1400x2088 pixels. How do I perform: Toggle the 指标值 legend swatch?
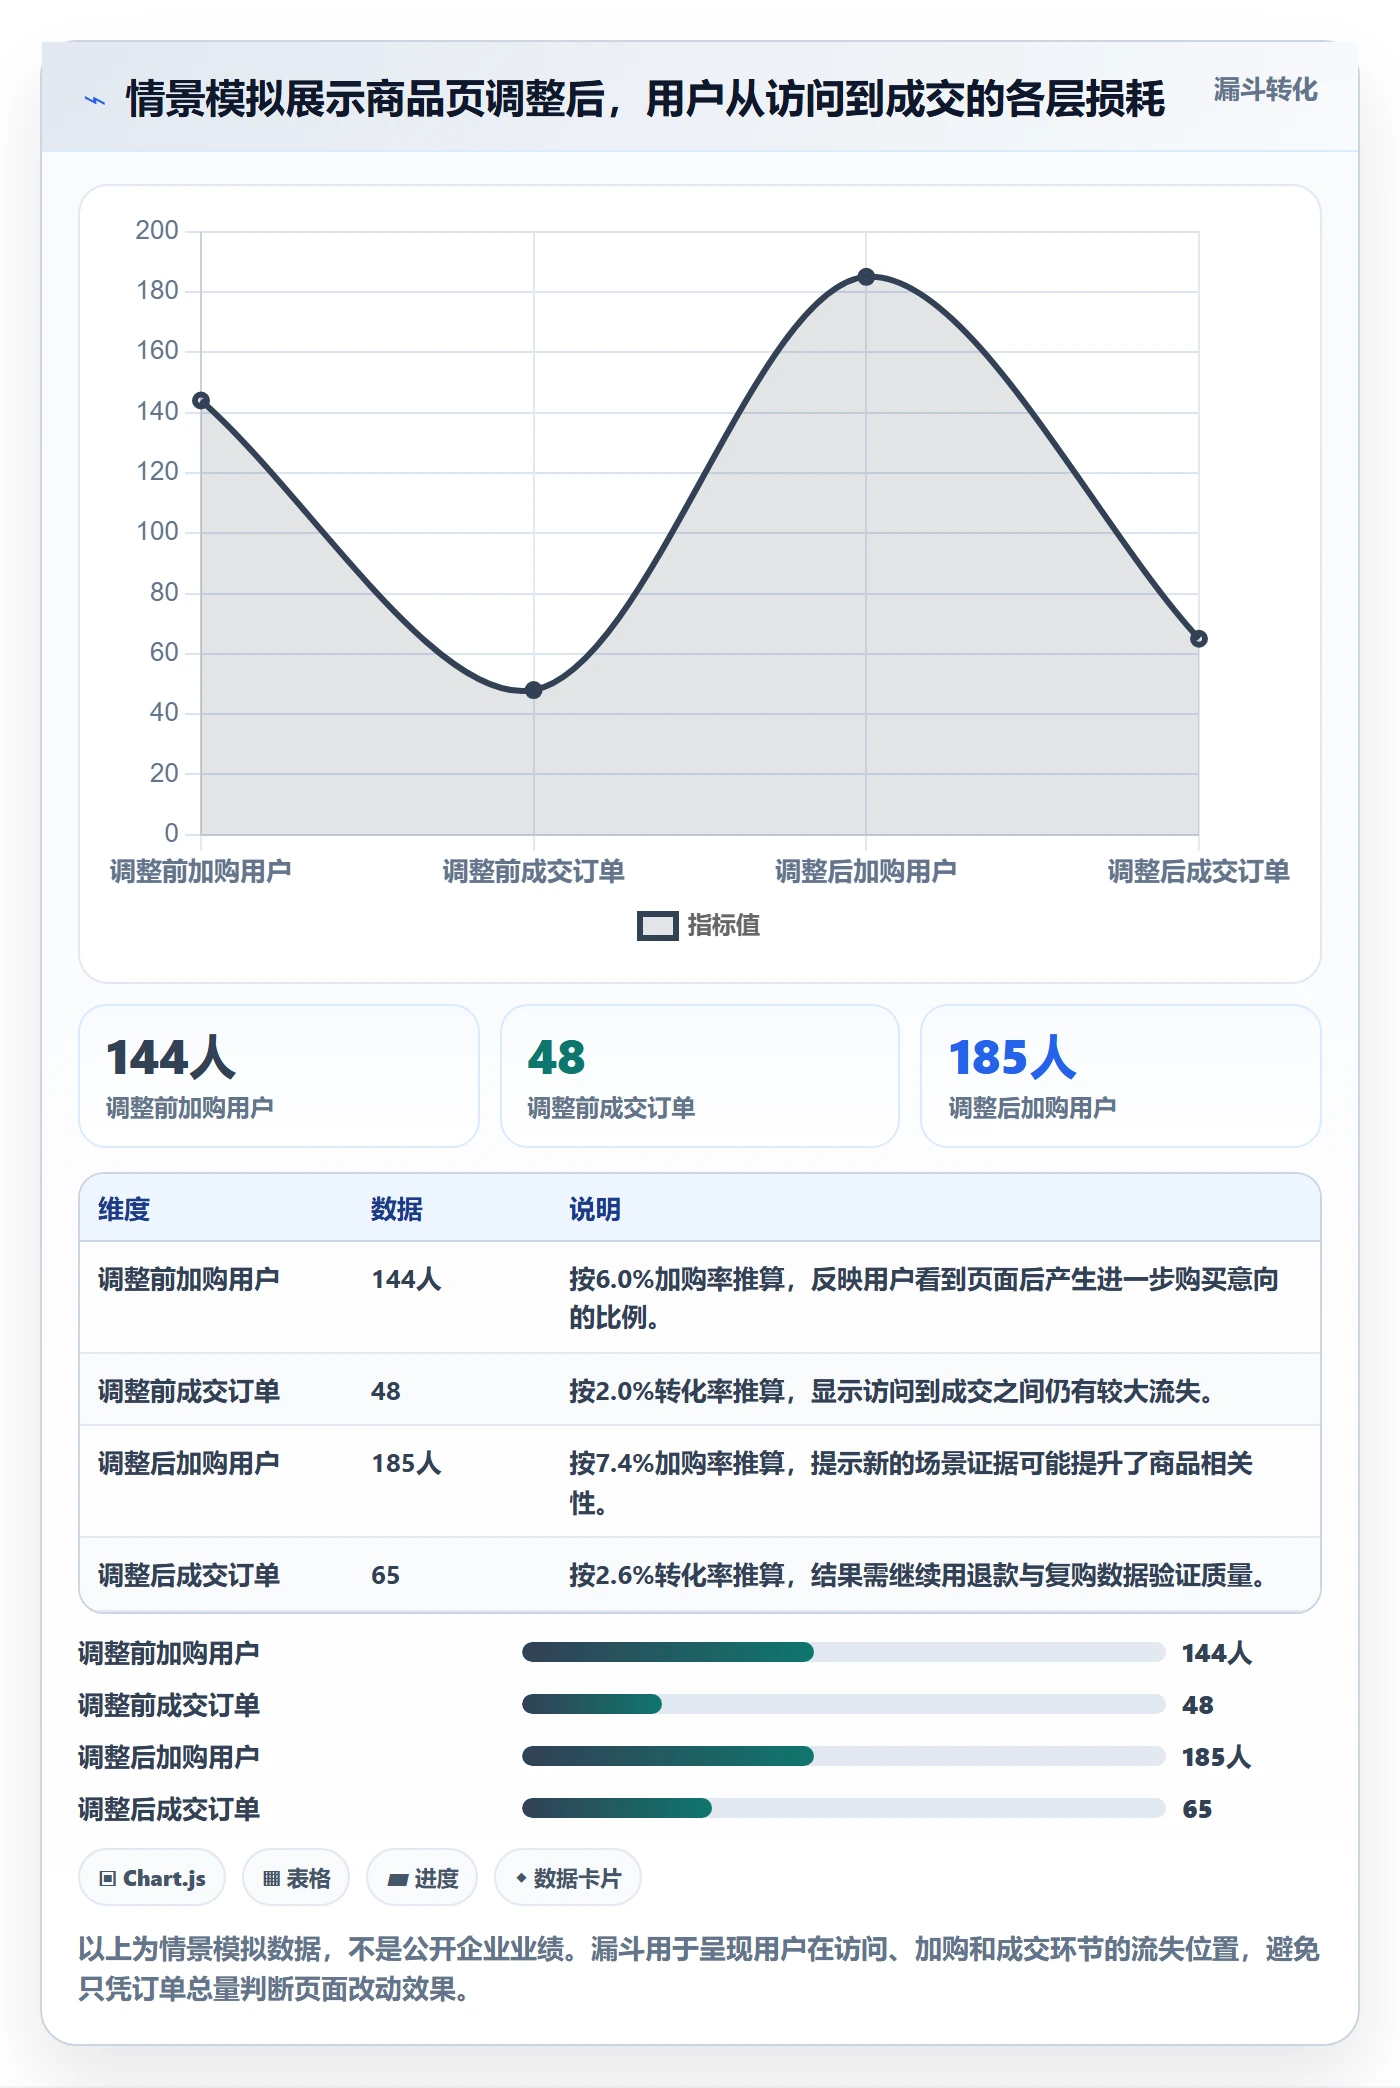(658, 926)
